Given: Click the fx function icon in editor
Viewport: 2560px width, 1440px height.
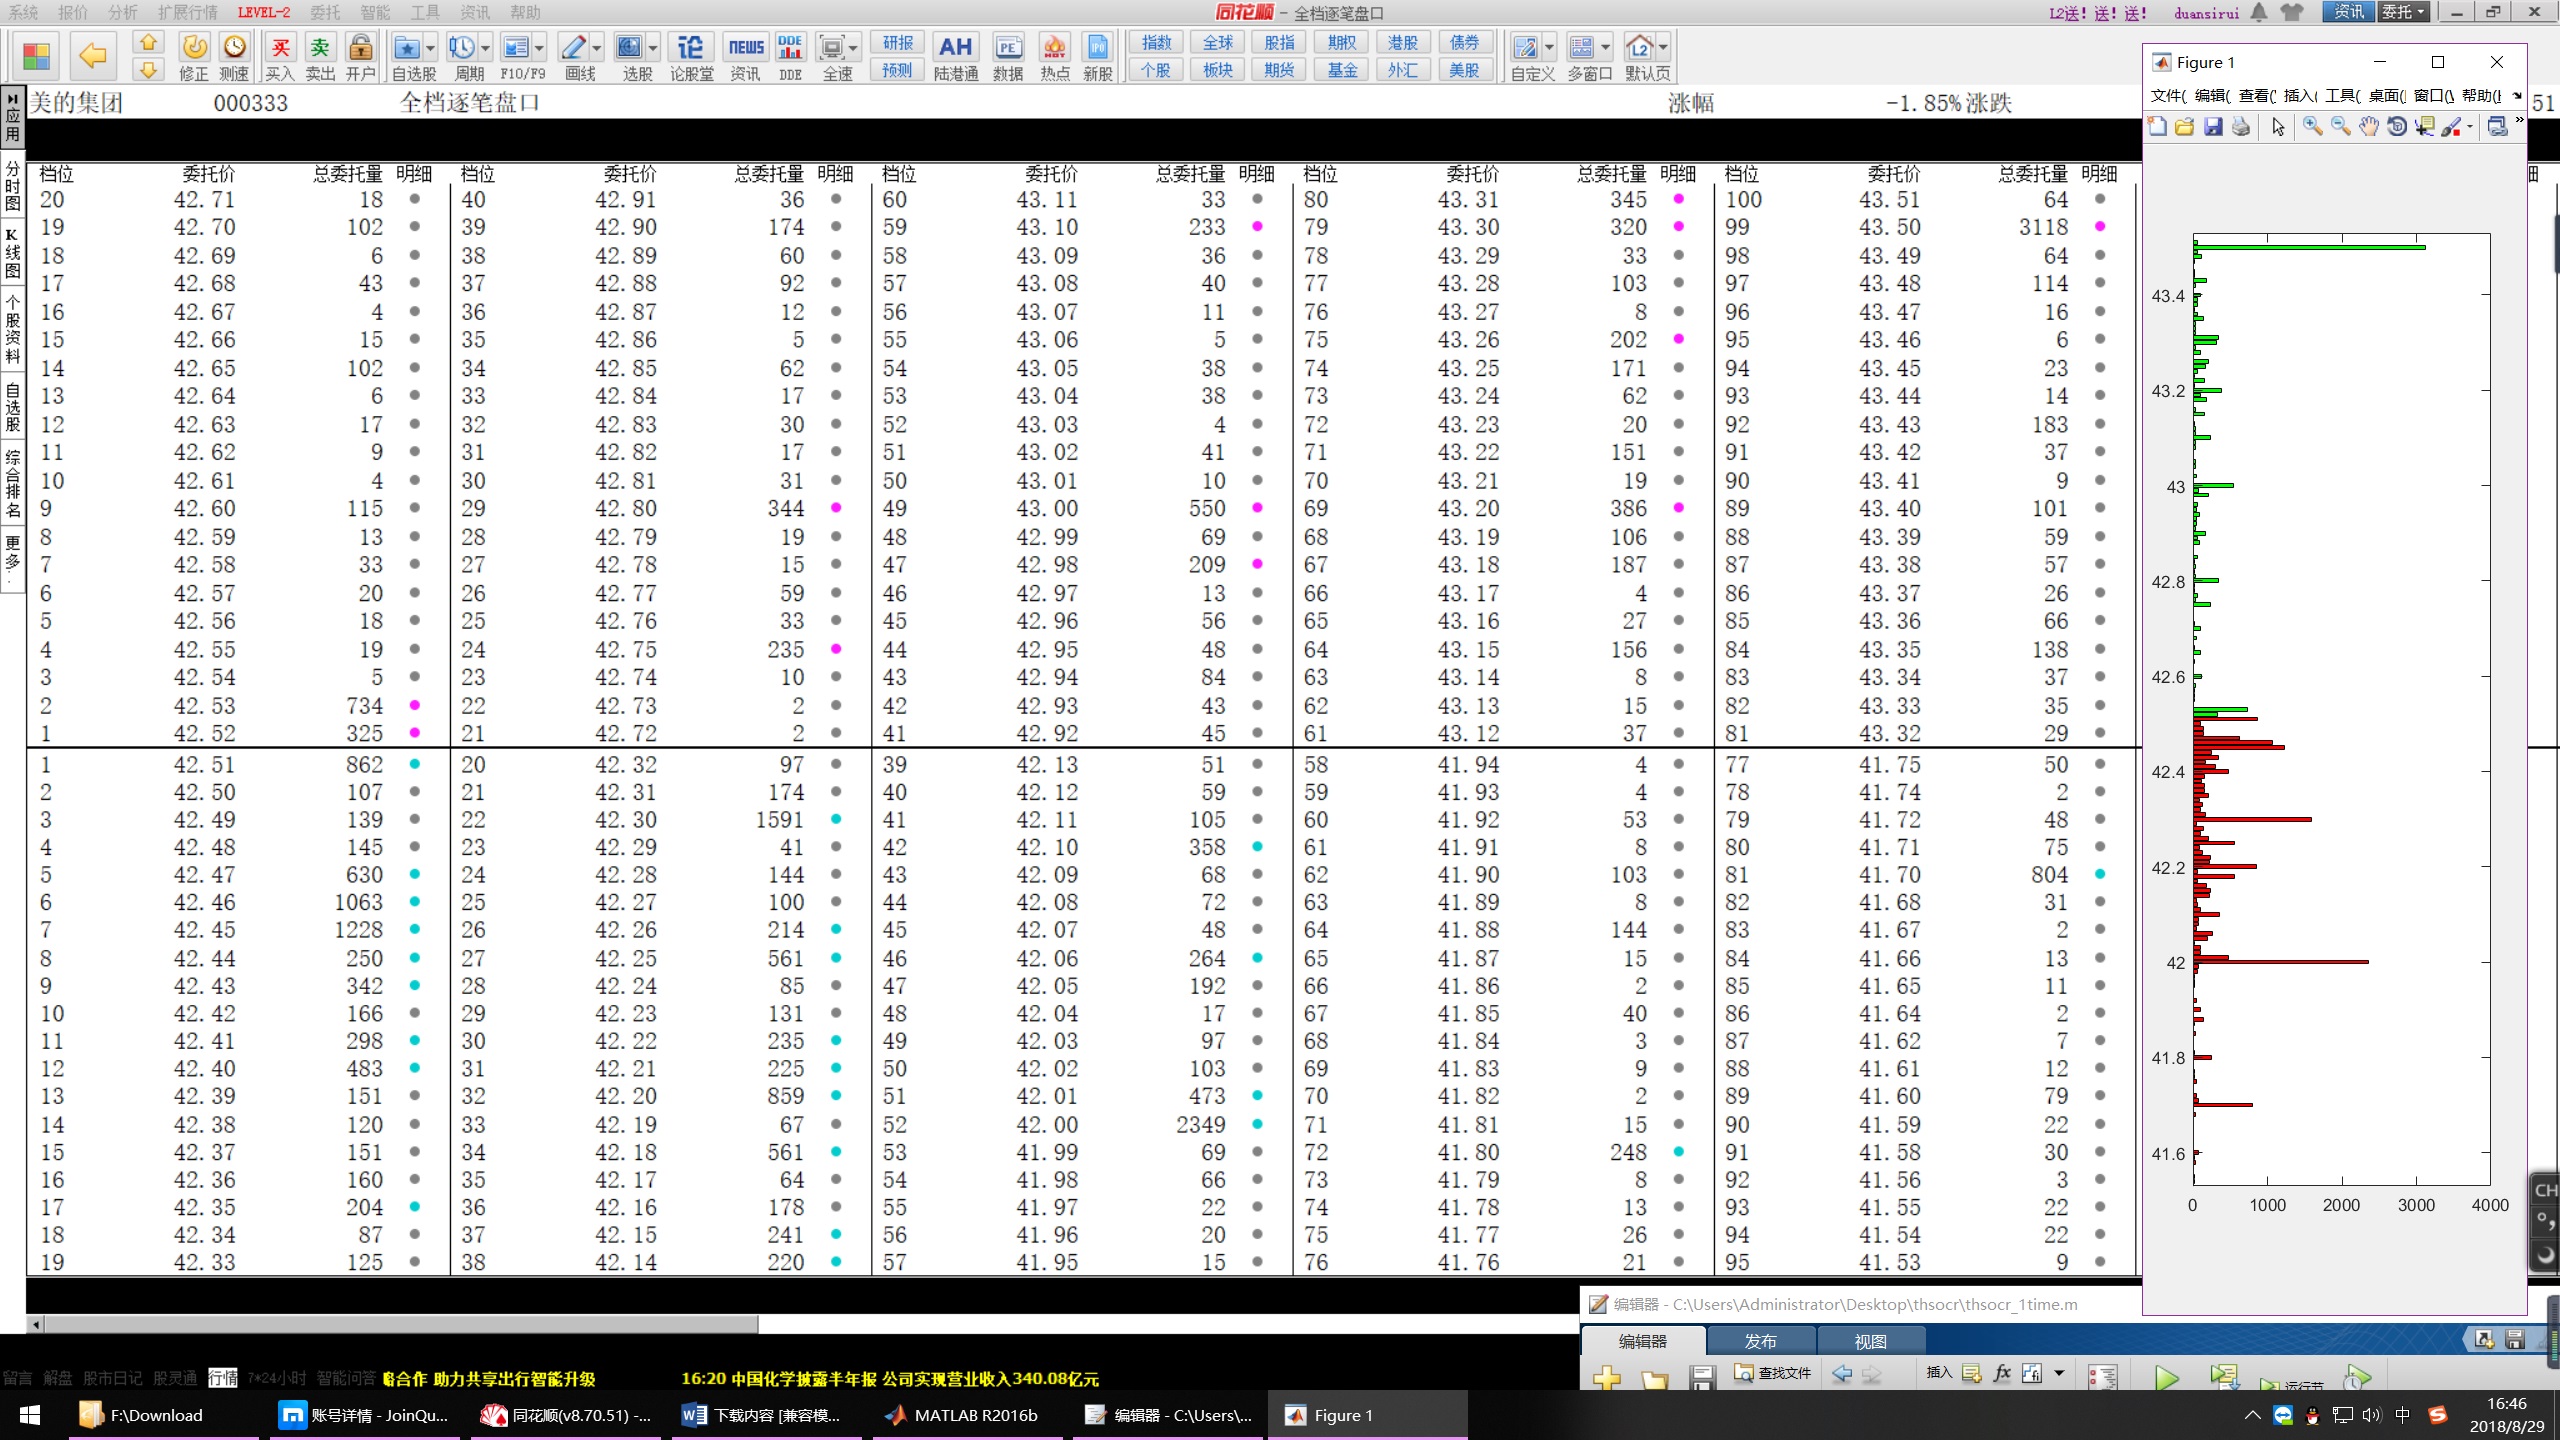Looking at the screenshot, I should point(2002,1373).
